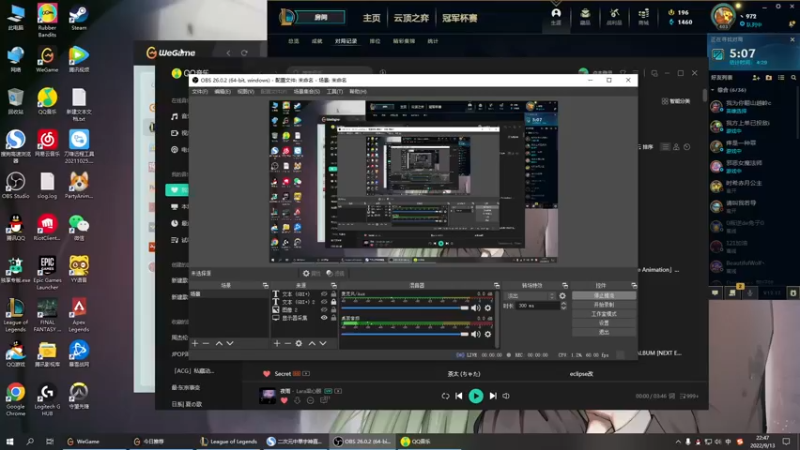800x450 pixels.
Task: Go back in WeGame window
Action: [x=228, y=53]
